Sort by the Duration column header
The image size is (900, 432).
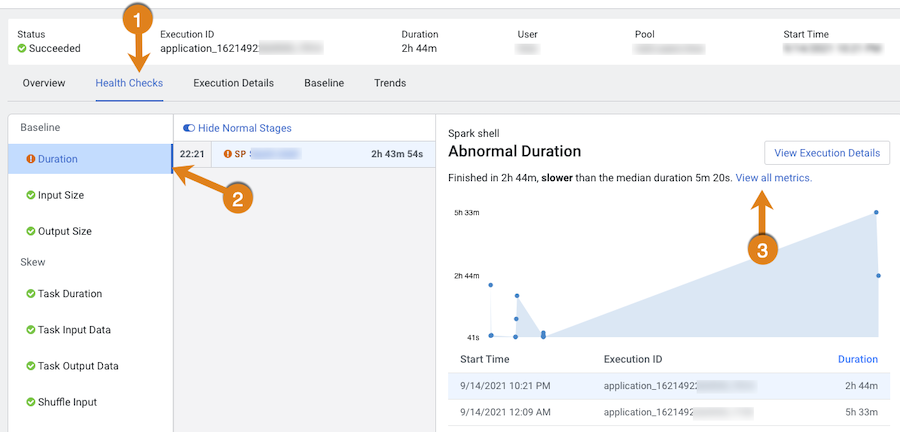(858, 359)
